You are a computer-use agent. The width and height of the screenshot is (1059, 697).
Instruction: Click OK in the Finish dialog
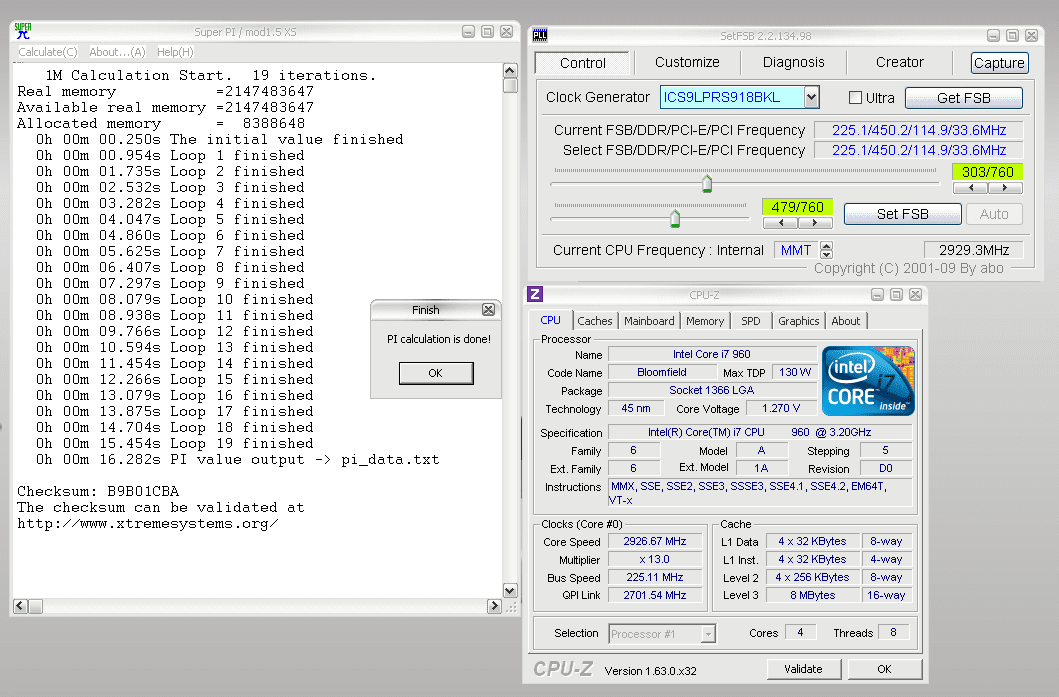tap(436, 373)
